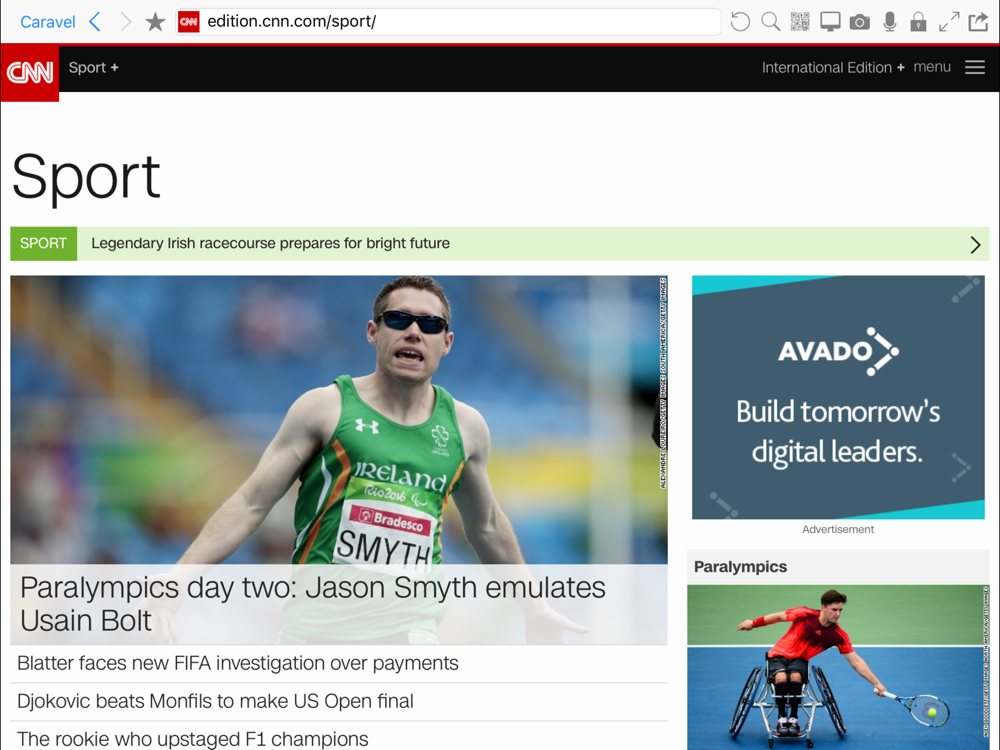This screenshot has width=1000, height=750.
Task: Bookmark page with the star icon
Action: (x=155, y=22)
